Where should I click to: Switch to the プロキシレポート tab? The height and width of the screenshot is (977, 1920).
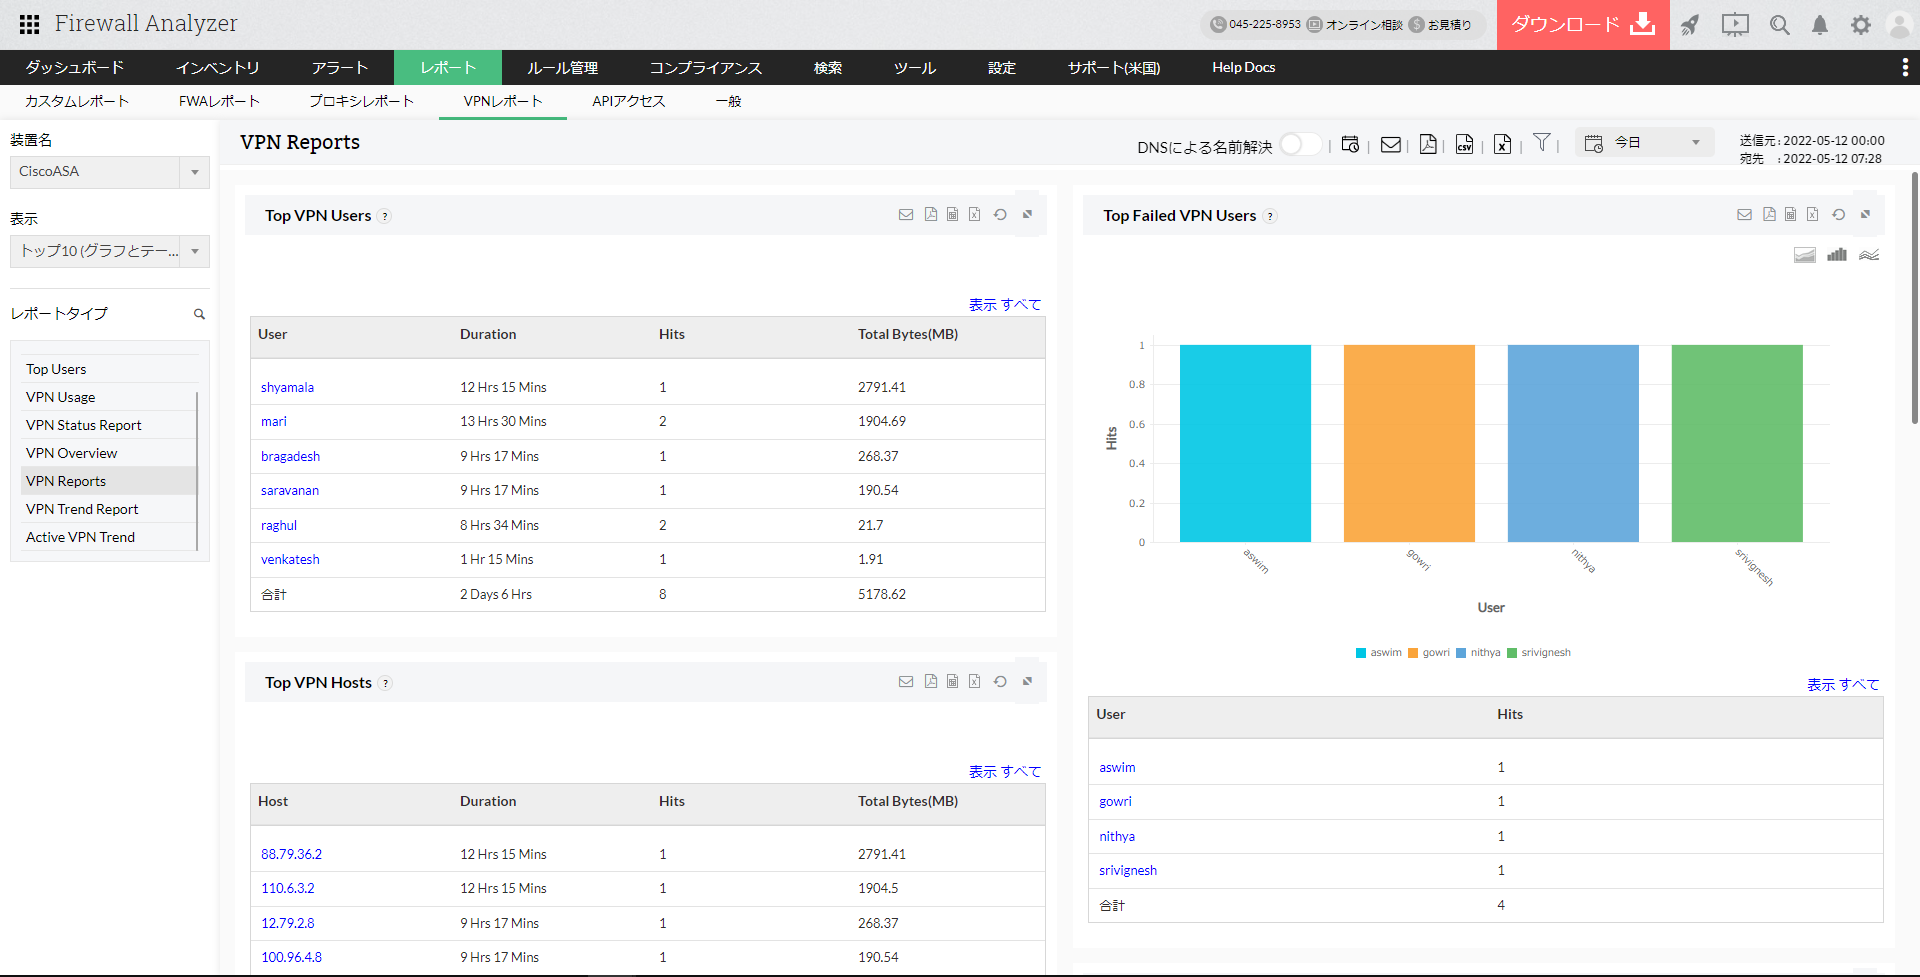[x=361, y=101]
